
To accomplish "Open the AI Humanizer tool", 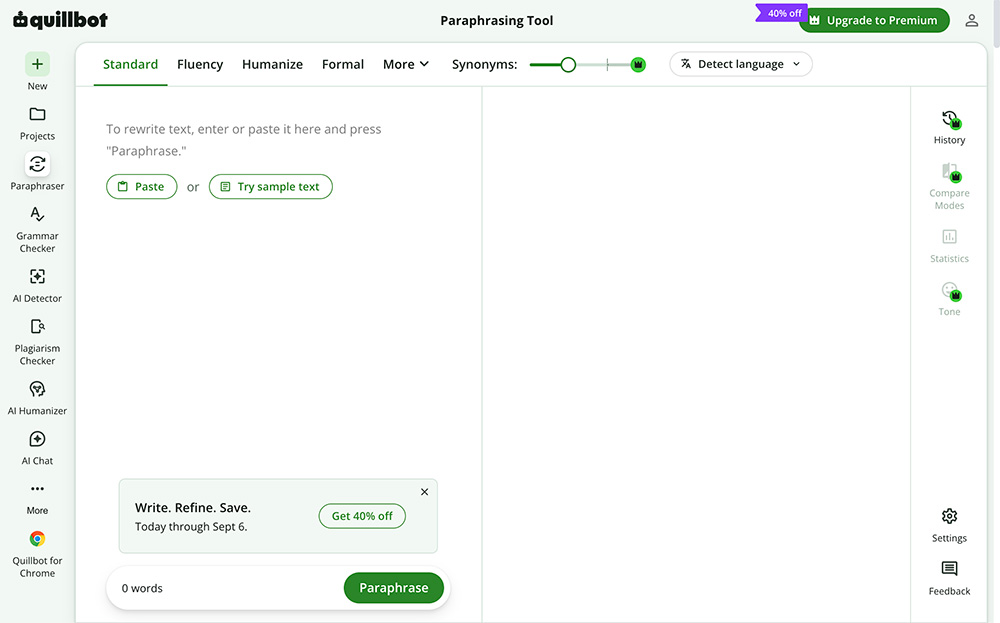I will pyautogui.click(x=37, y=398).
